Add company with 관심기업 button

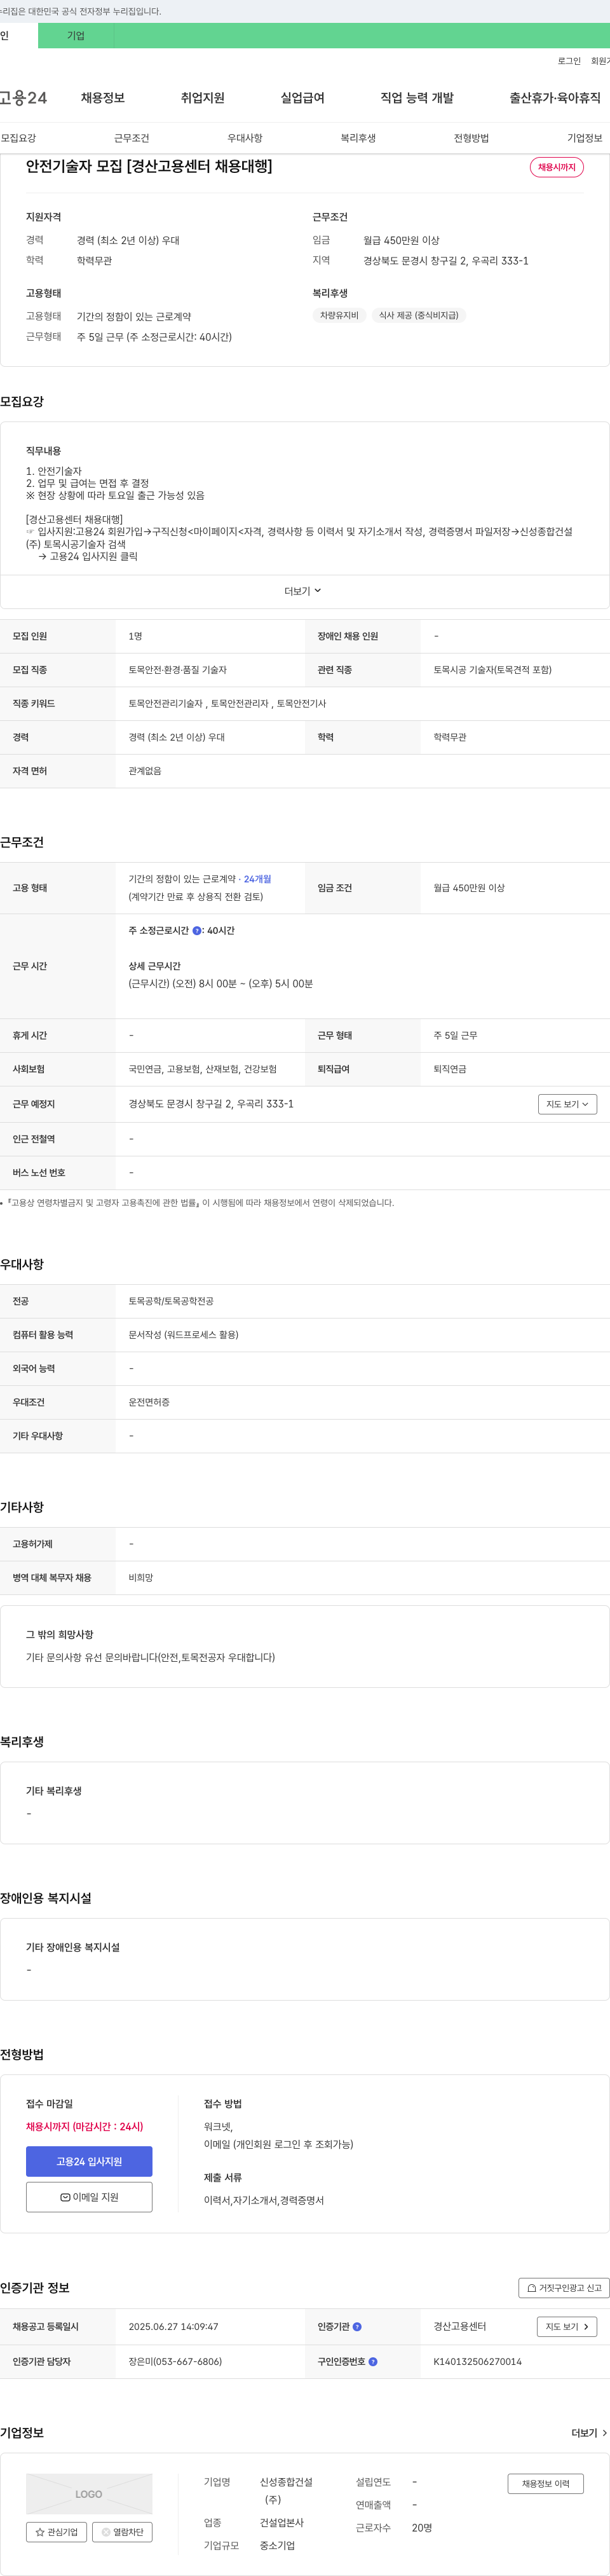pos(56,2532)
